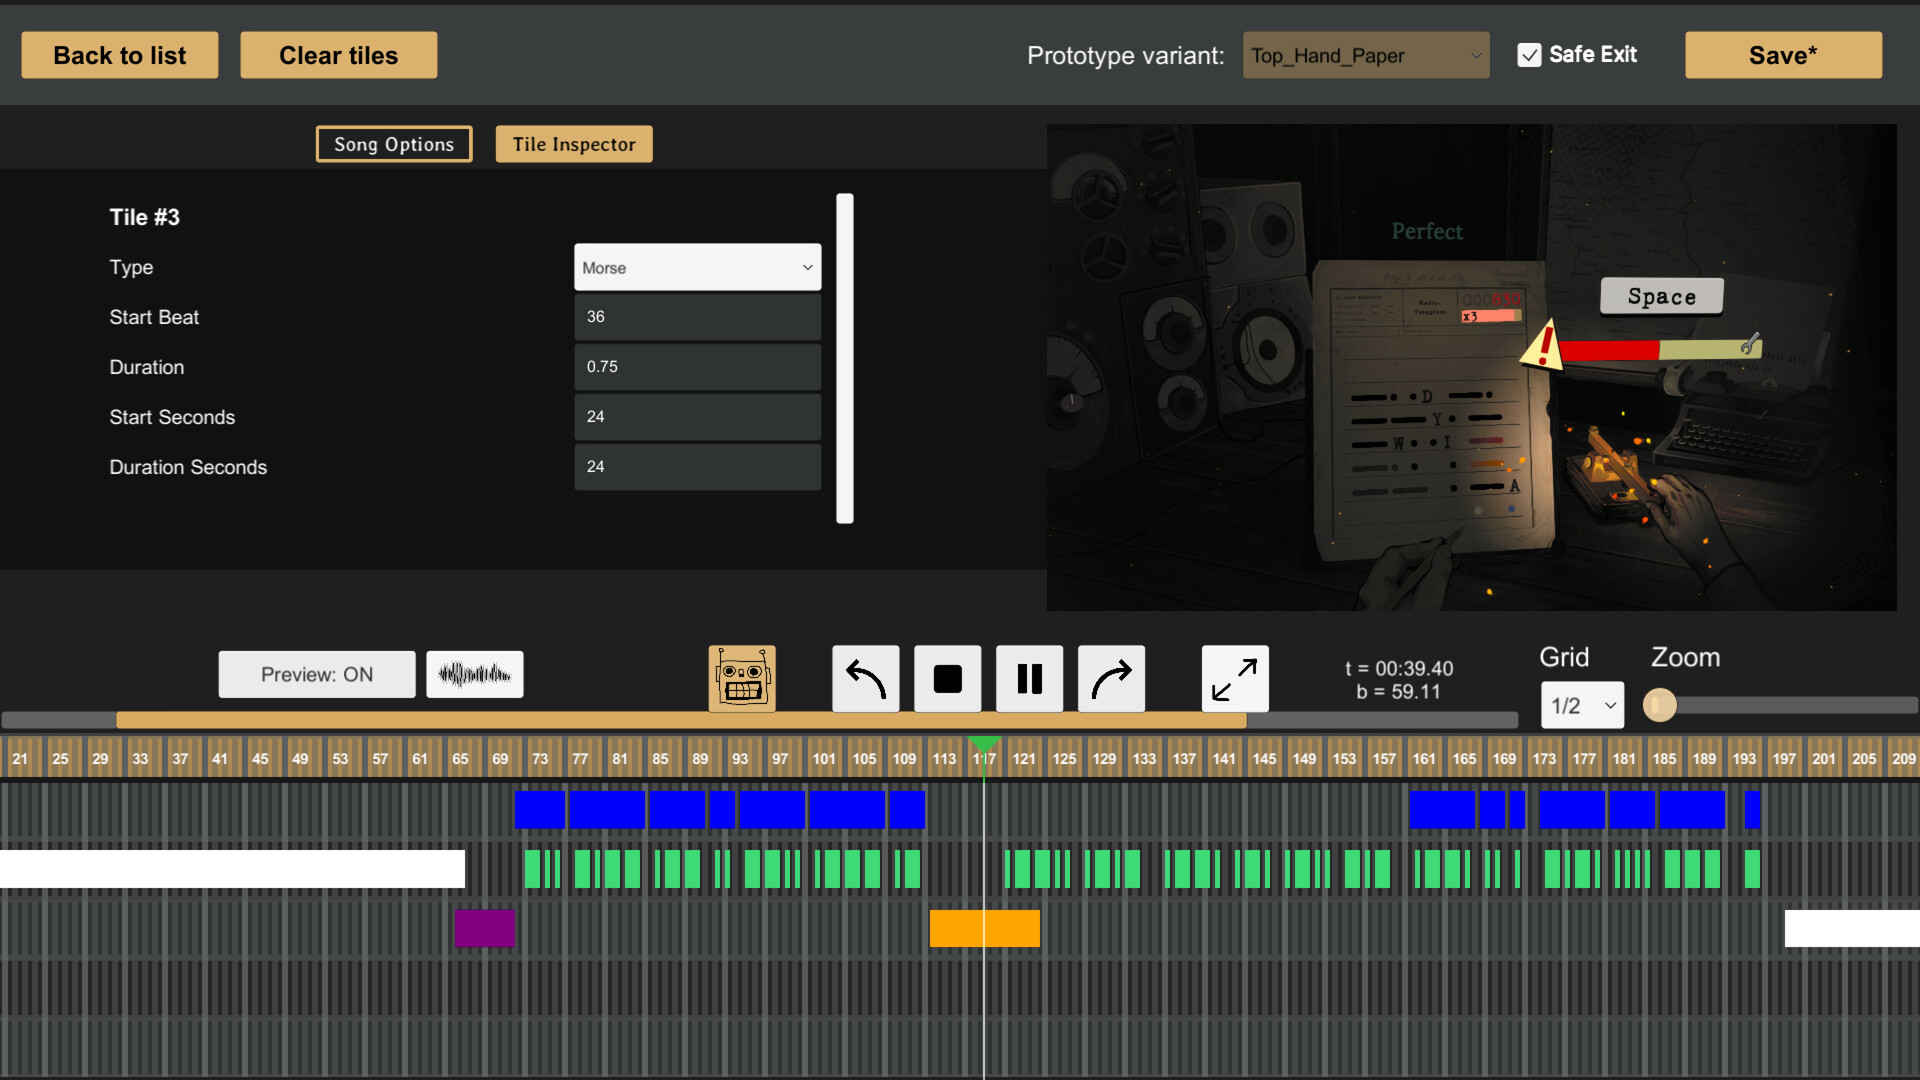Click the audio waveform icon button
The width and height of the screenshot is (1920, 1080).
pos(474,675)
